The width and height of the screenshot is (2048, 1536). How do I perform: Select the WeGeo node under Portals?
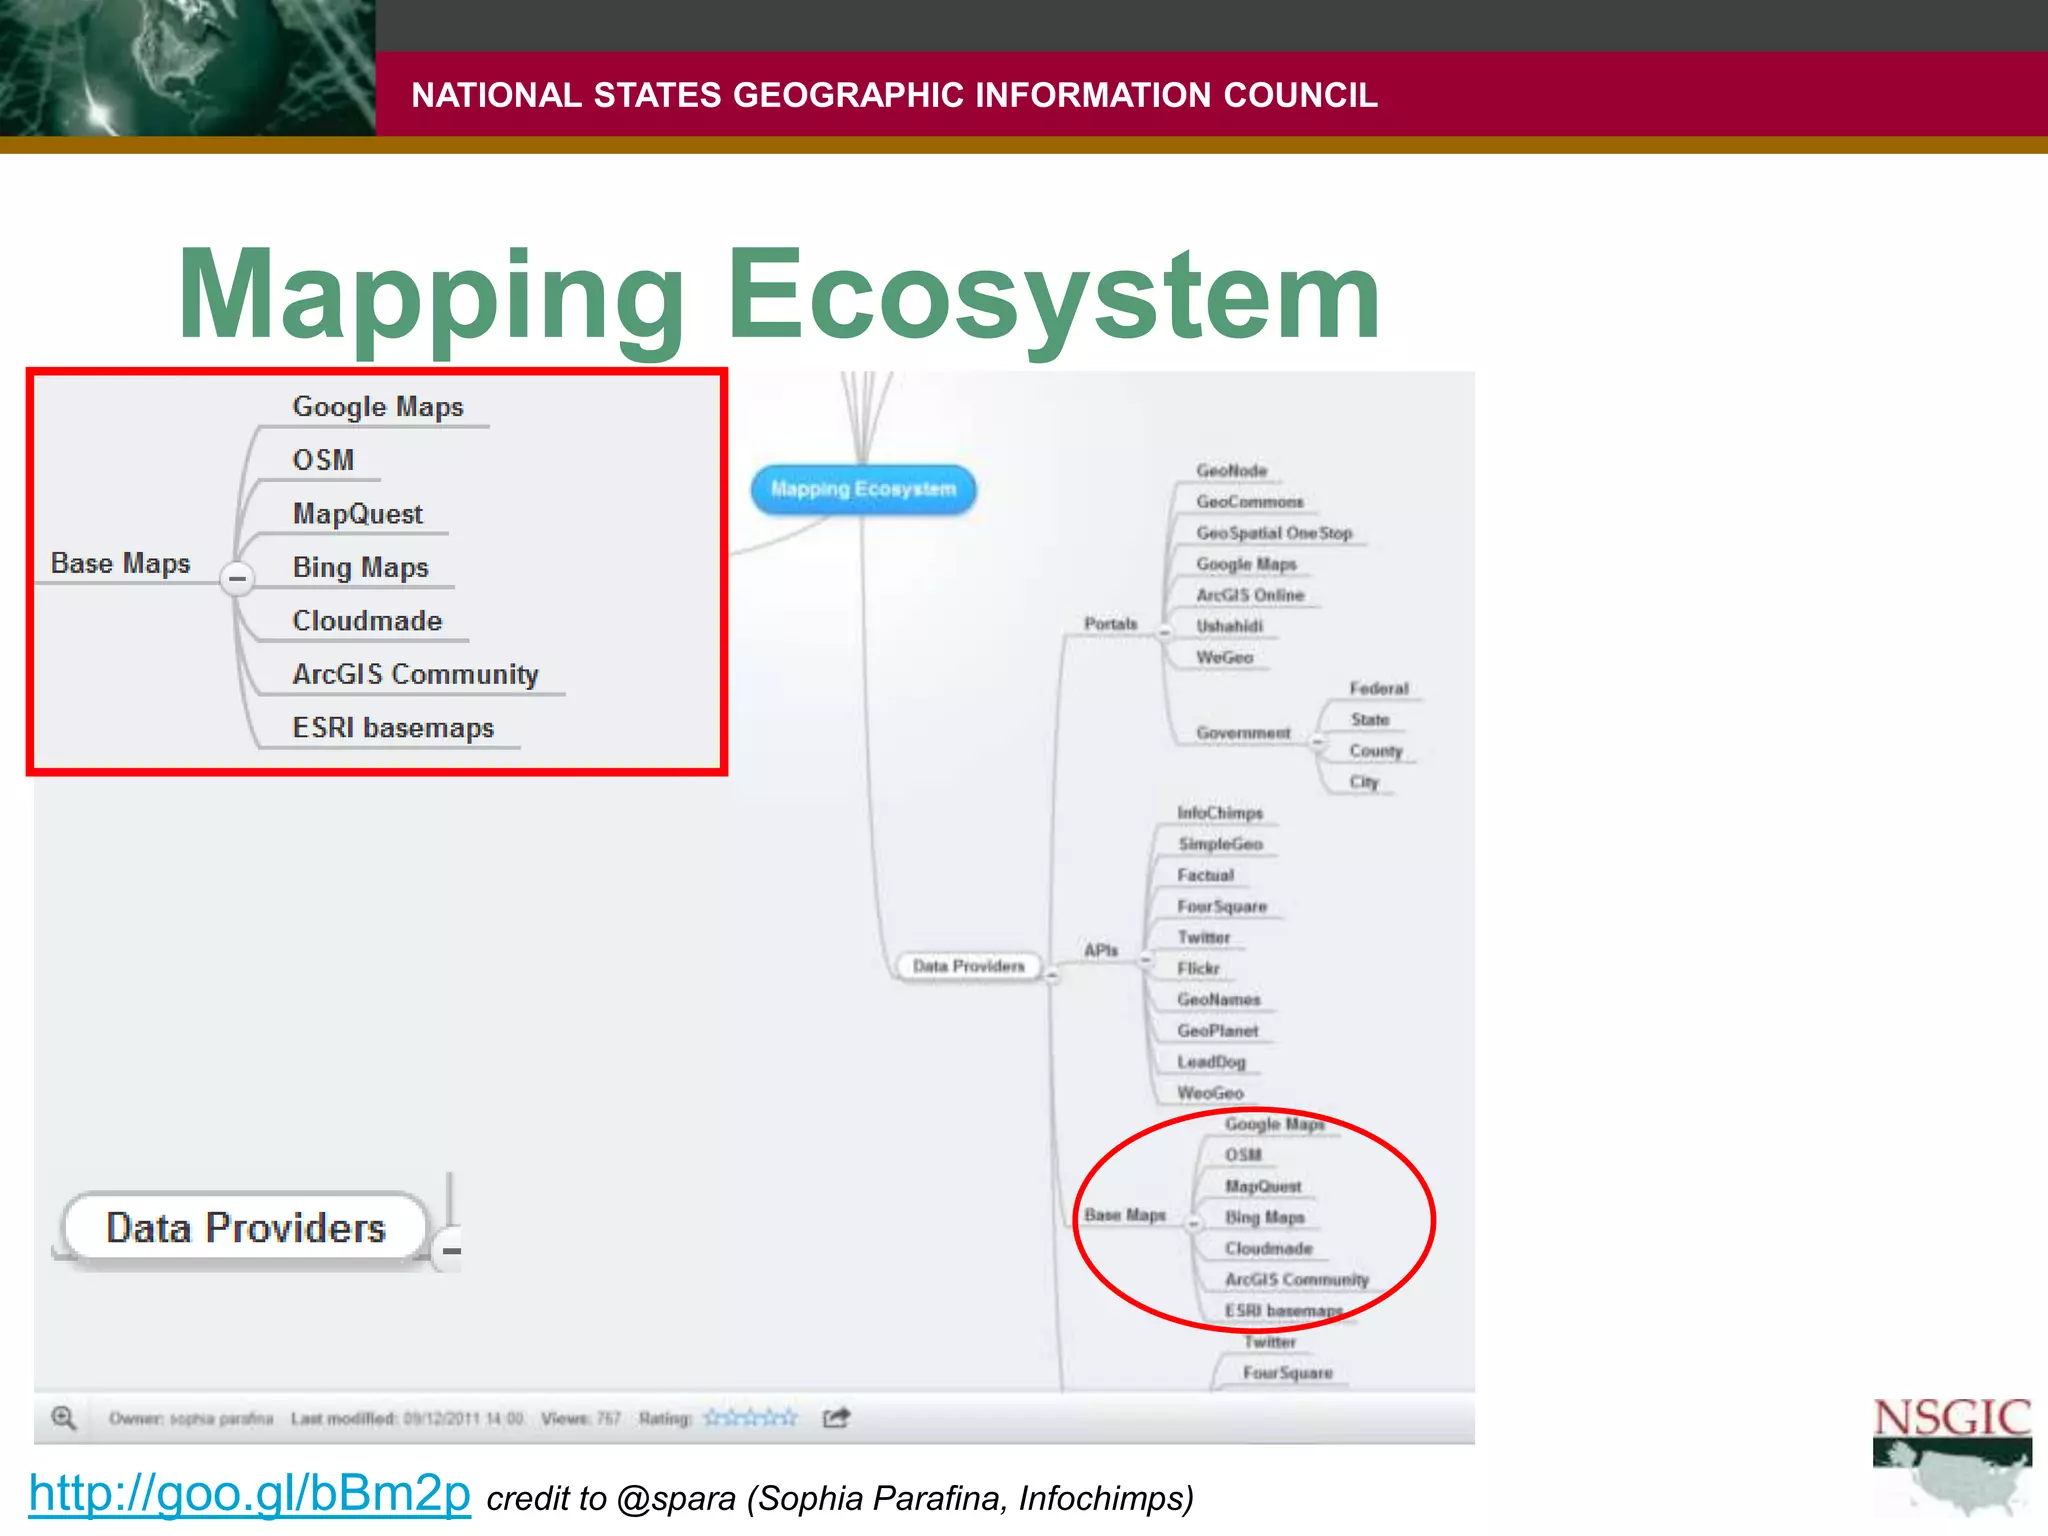coord(1225,657)
